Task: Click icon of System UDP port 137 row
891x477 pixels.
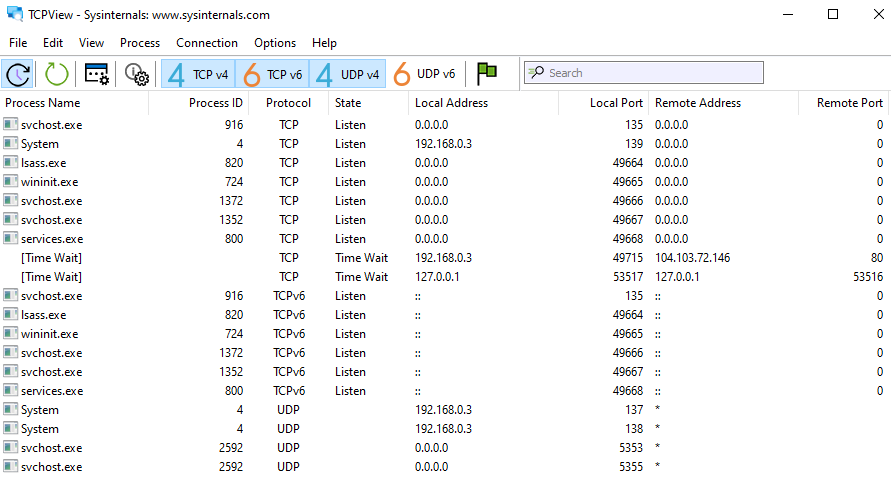Action: (x=10, y=409)
